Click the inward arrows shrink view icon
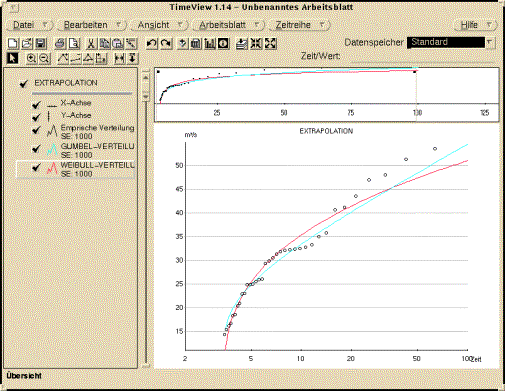505x391 pixels. click(x=256, y=44)
